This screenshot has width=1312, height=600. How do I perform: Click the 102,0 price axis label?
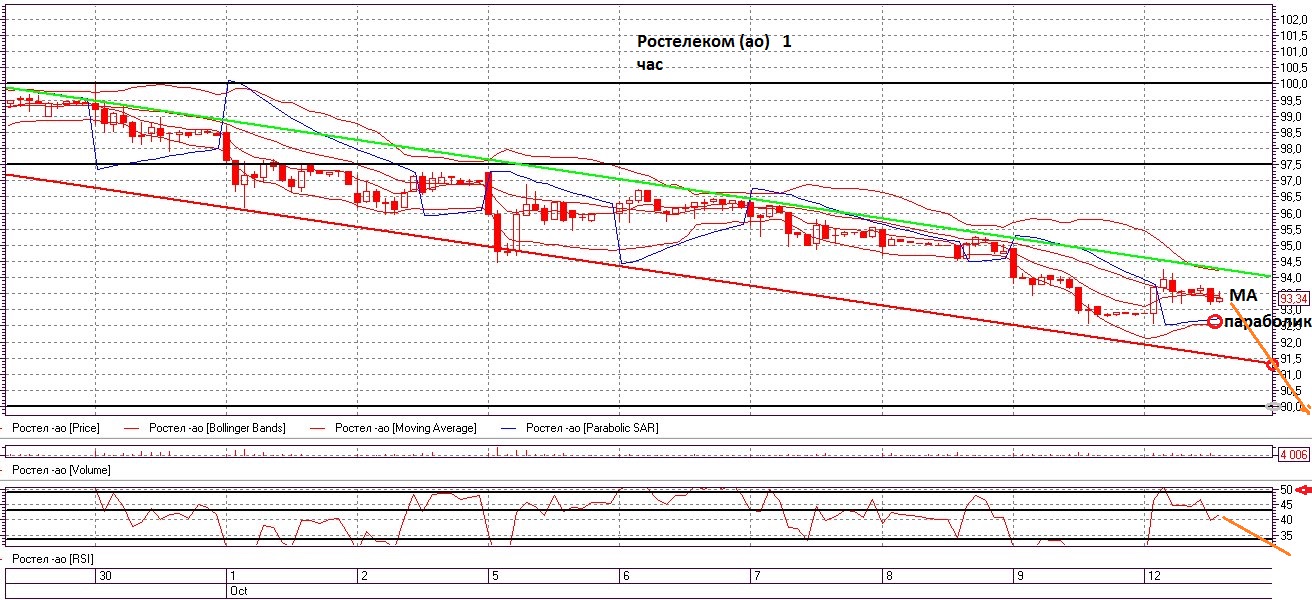[1293, 18]
